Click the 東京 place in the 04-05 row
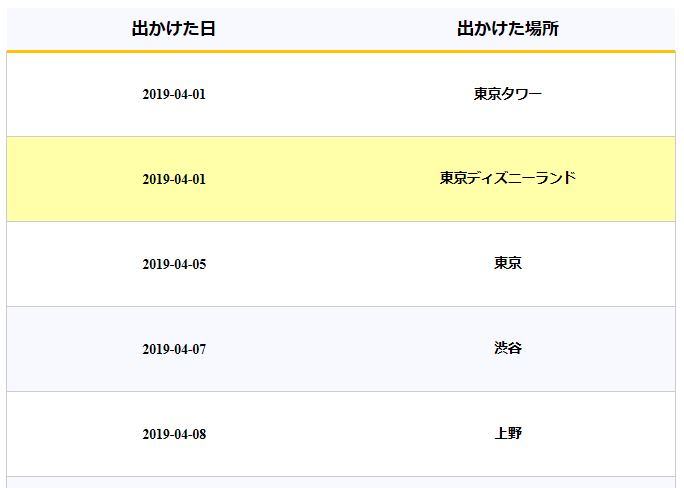Viewport: 684px width, 488px height. [x=508, y=263]
